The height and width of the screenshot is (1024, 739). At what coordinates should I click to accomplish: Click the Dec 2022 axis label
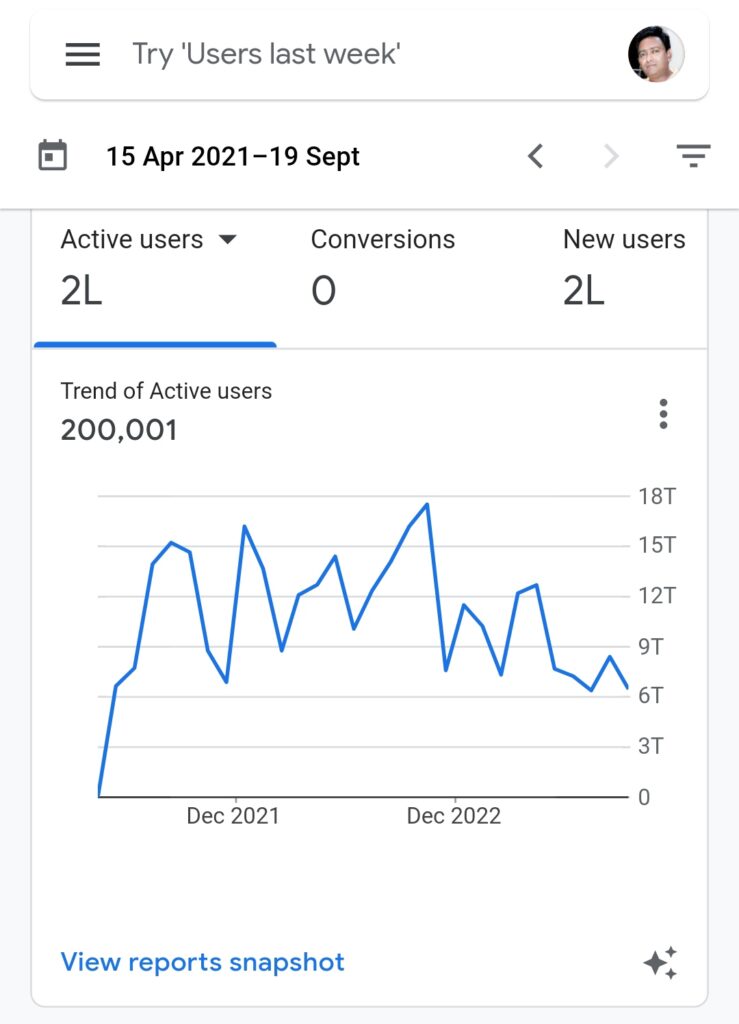click(x=453, y=816)
